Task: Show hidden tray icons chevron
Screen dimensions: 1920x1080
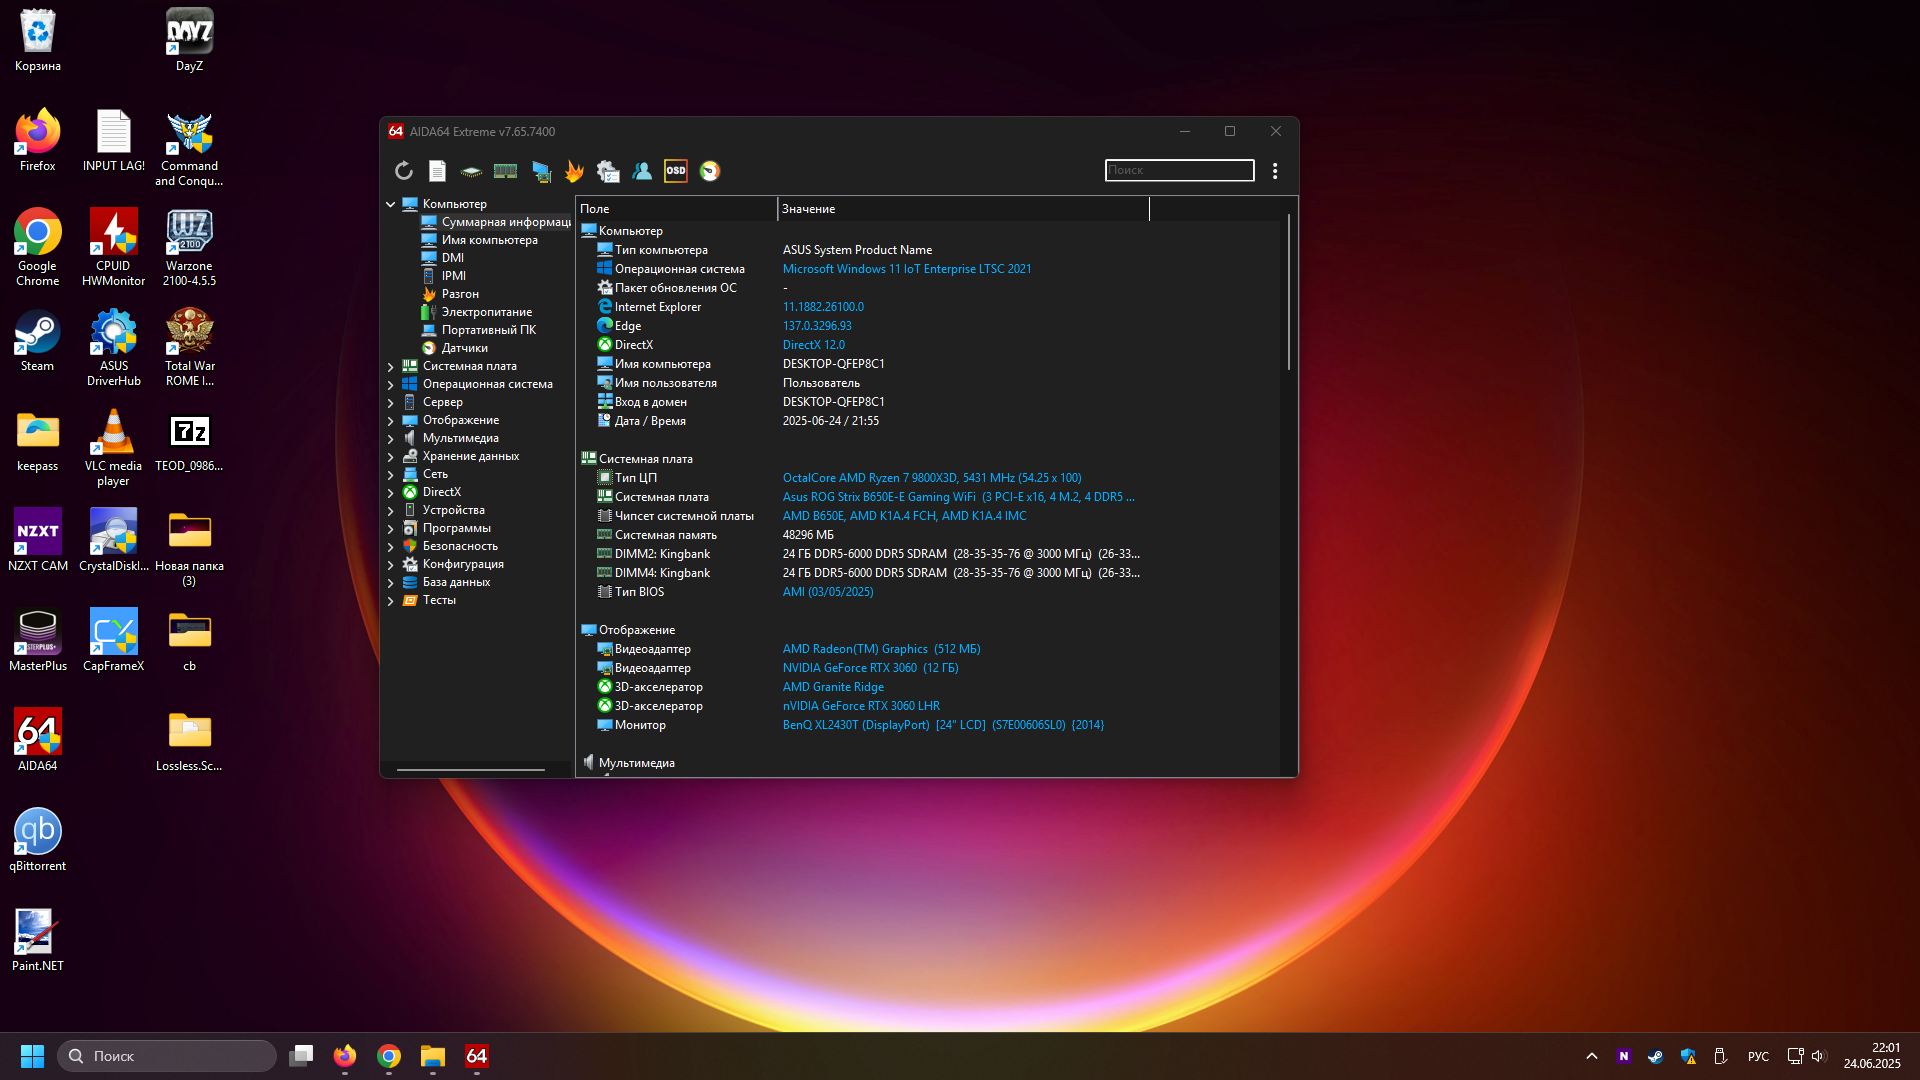Action: click(x=1592, y=1056)
